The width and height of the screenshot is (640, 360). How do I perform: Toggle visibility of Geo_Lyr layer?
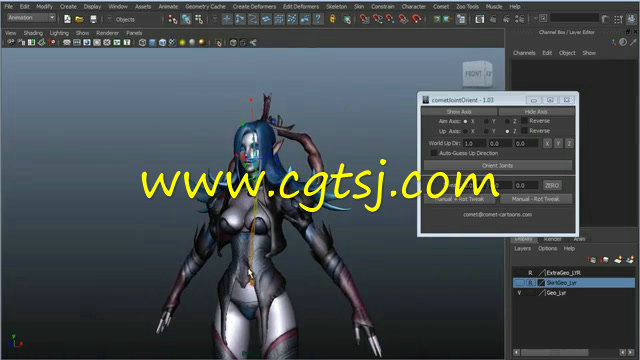(519, 293)
